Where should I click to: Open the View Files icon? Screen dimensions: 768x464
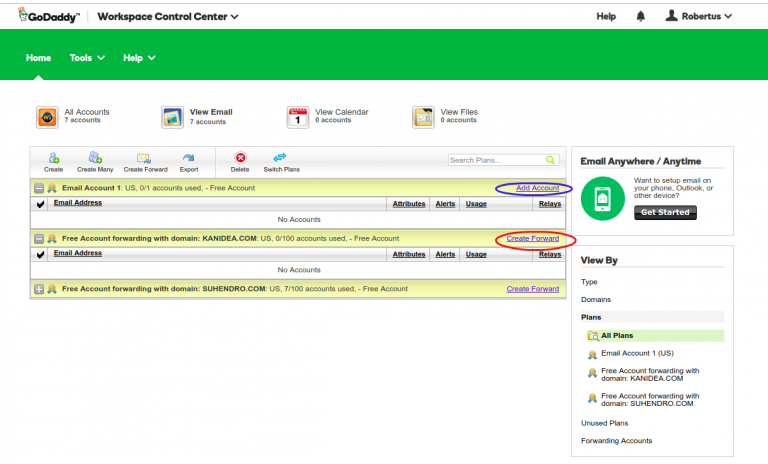point(423,117)
